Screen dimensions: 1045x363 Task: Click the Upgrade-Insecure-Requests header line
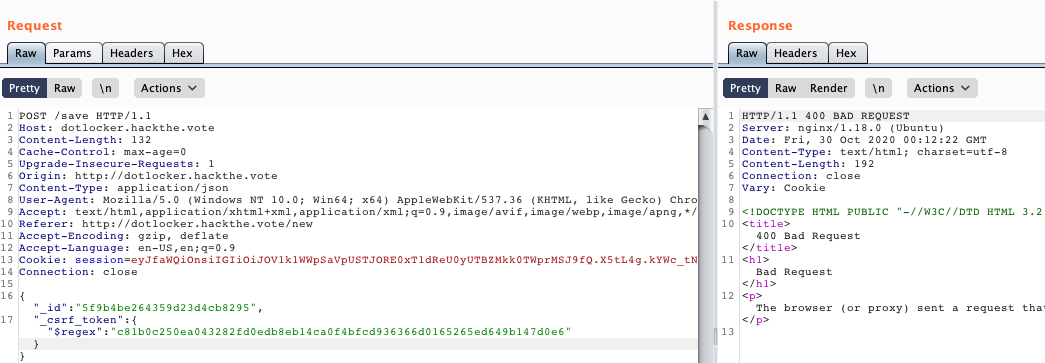117,164
